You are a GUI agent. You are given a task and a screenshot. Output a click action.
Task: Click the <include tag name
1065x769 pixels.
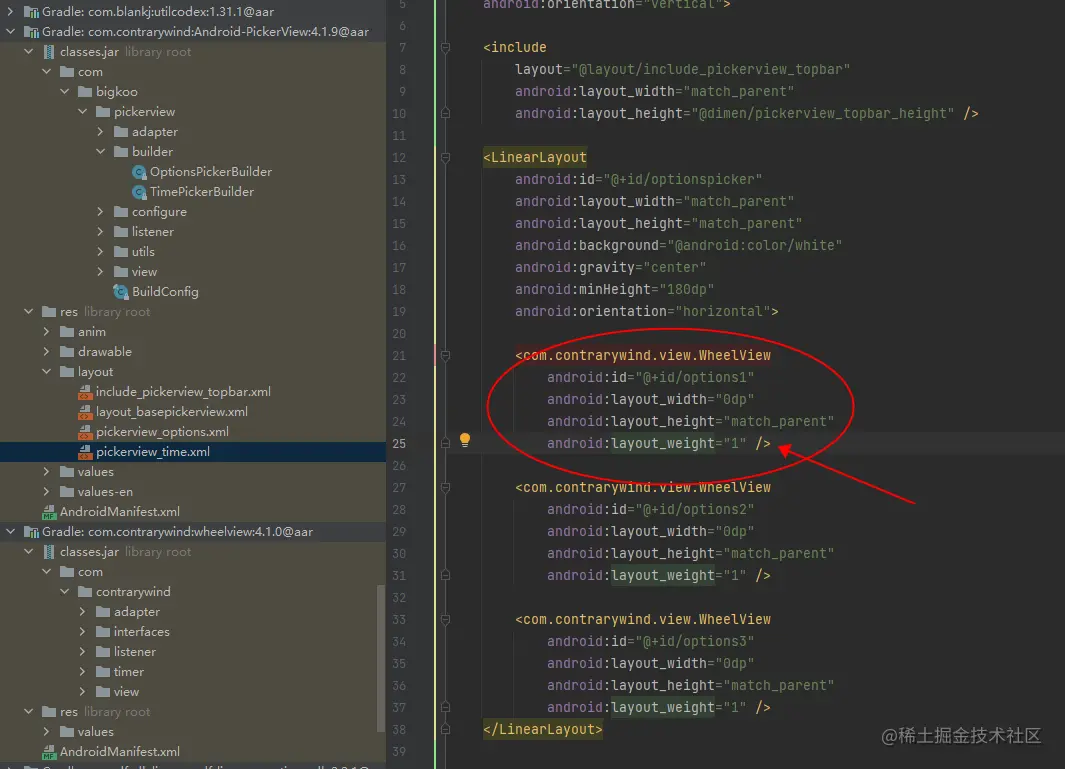pyautogui.click(x=515, y=48)
